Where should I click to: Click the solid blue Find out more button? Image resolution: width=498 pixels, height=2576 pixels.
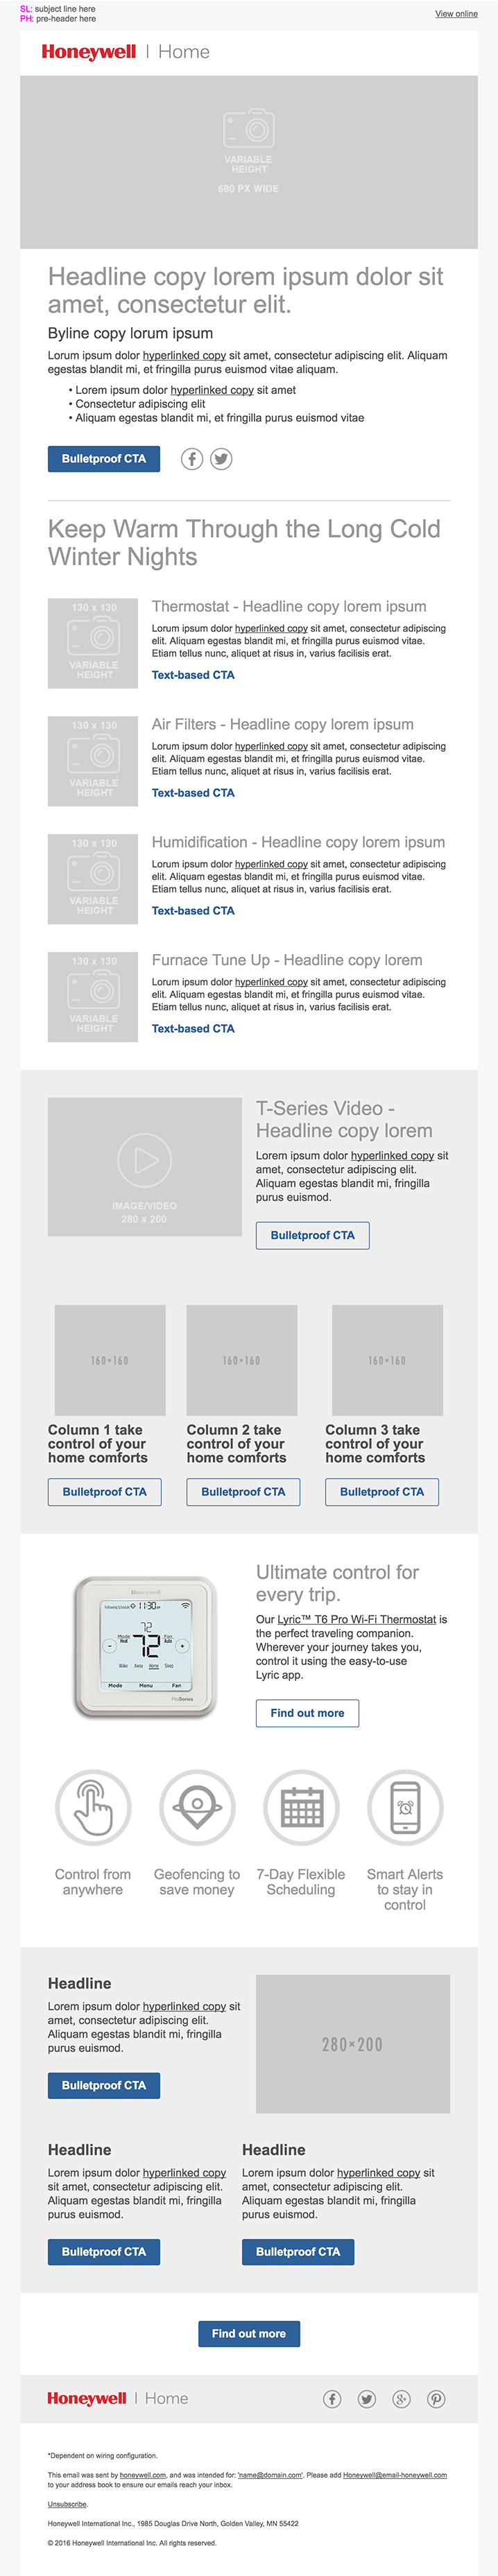point(249,2333)
